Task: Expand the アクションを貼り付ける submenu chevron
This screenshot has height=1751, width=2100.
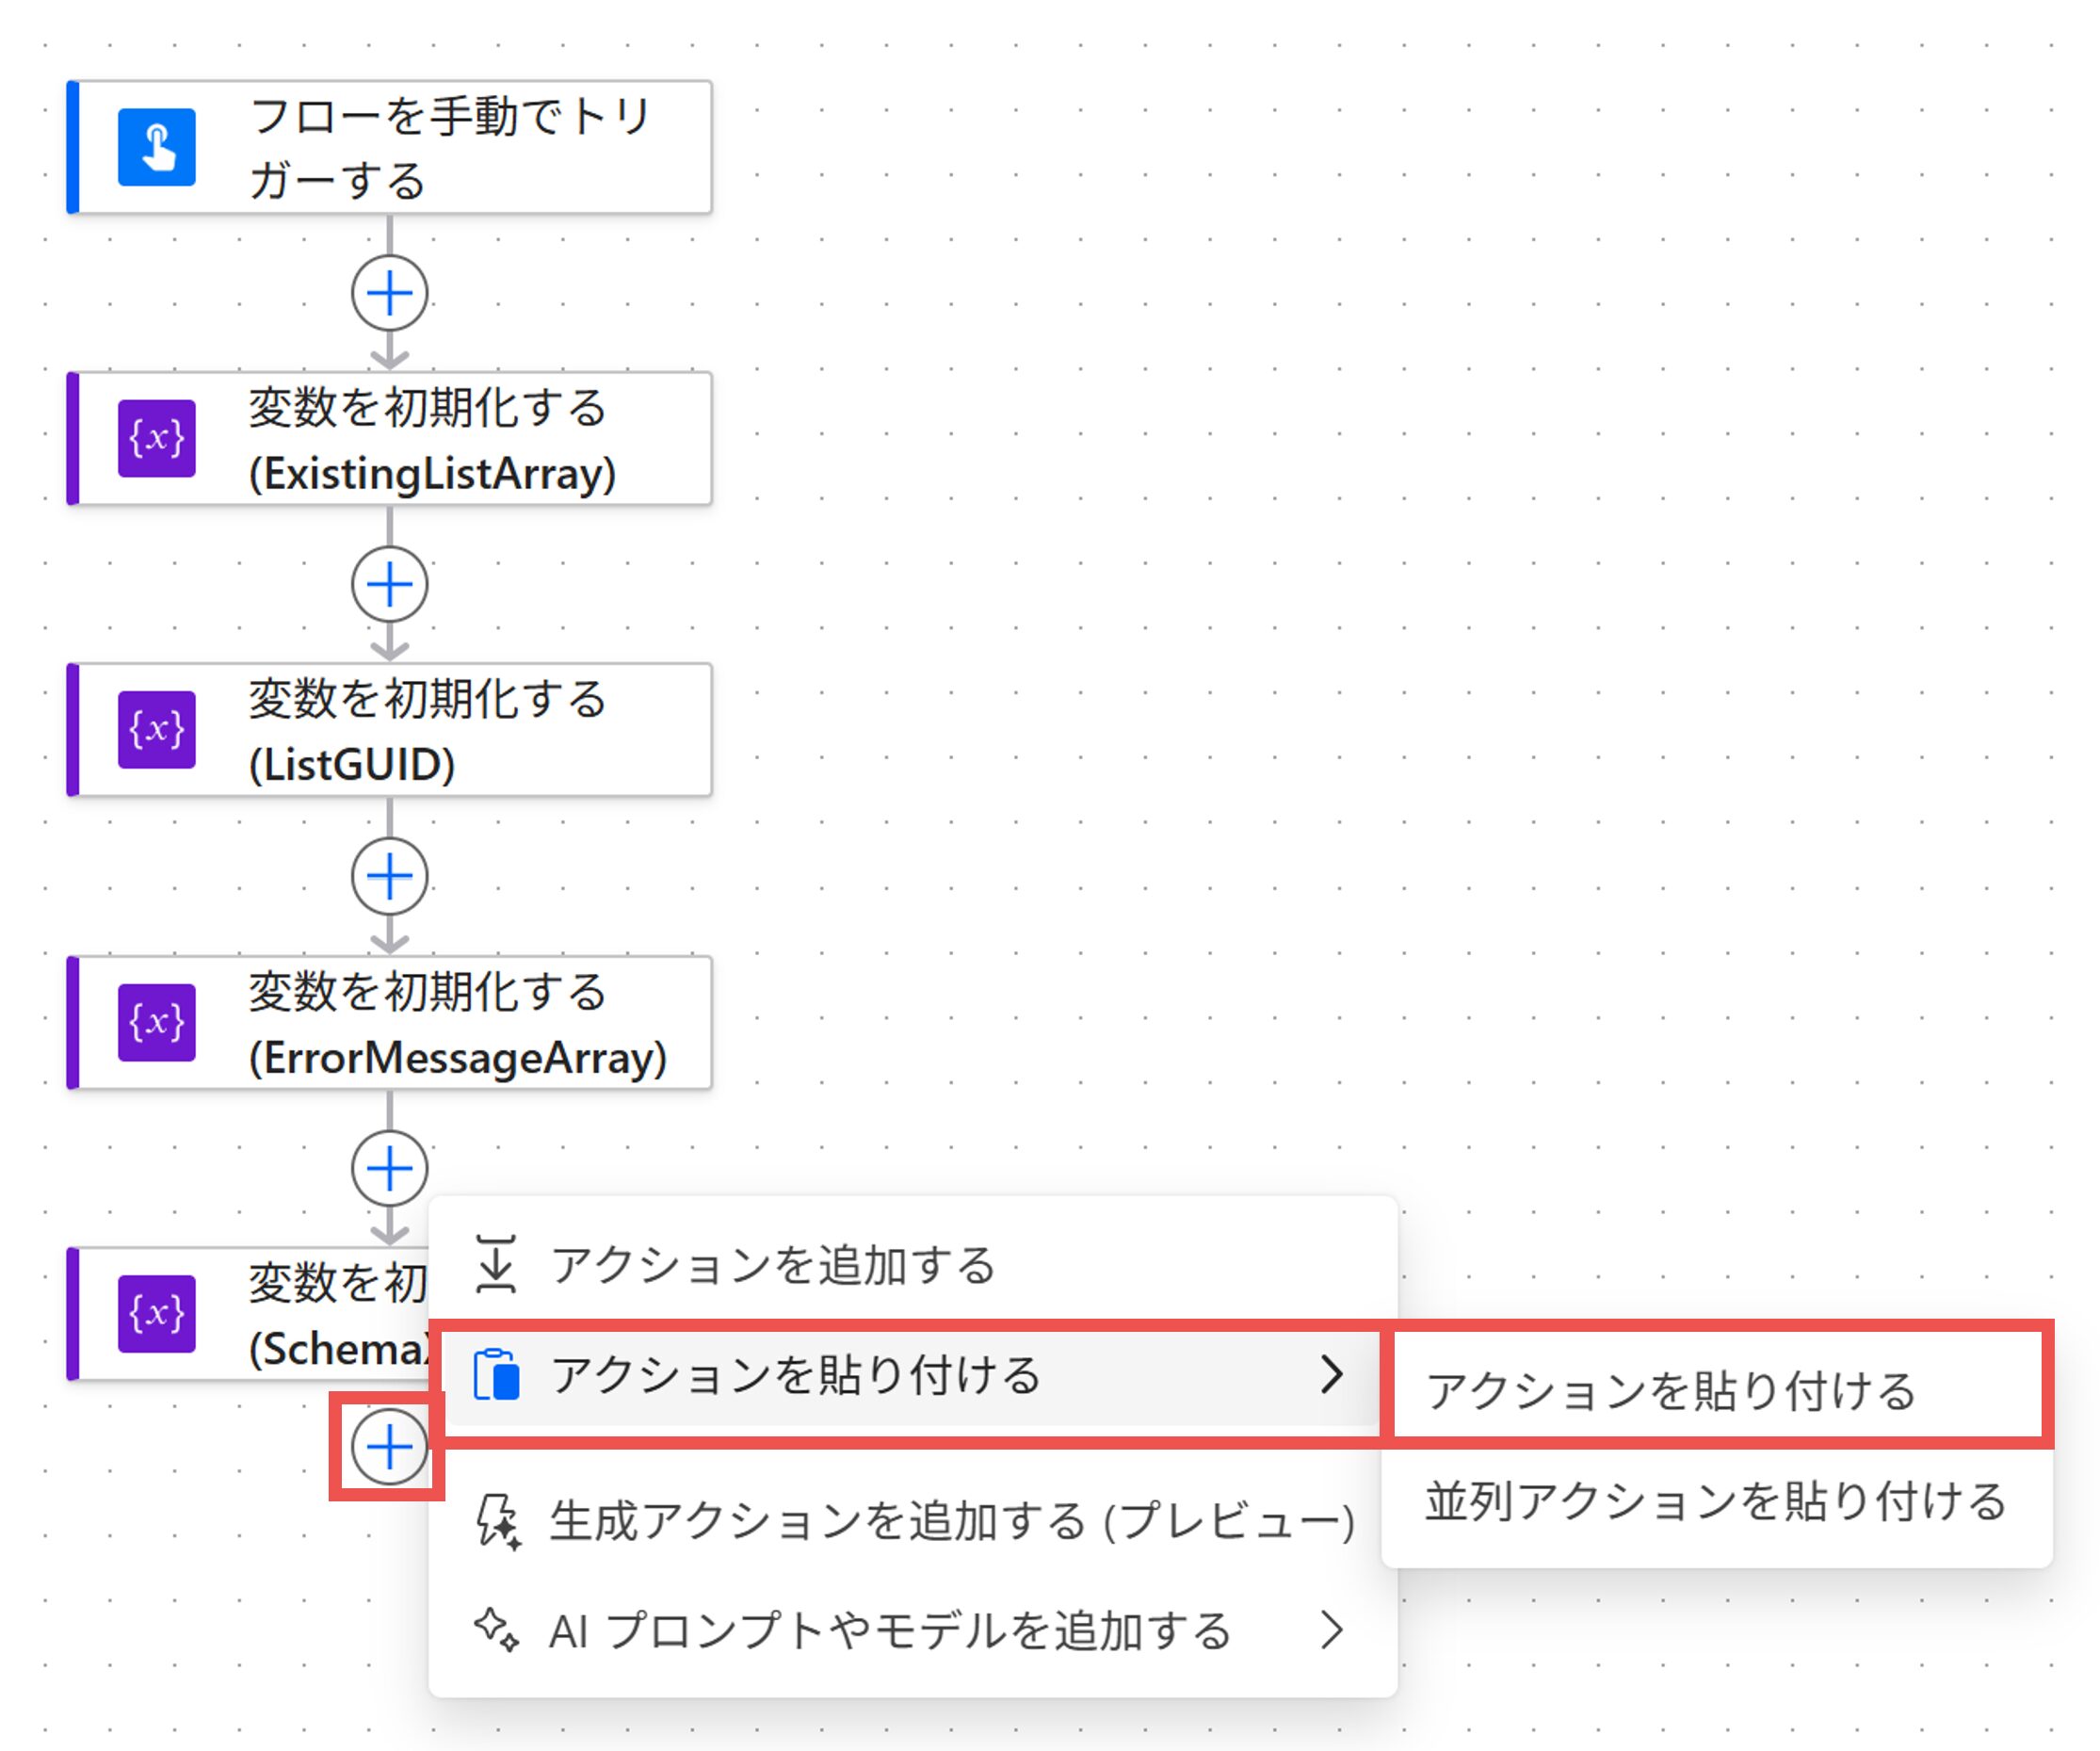Action: (x=1331, y=1374)
